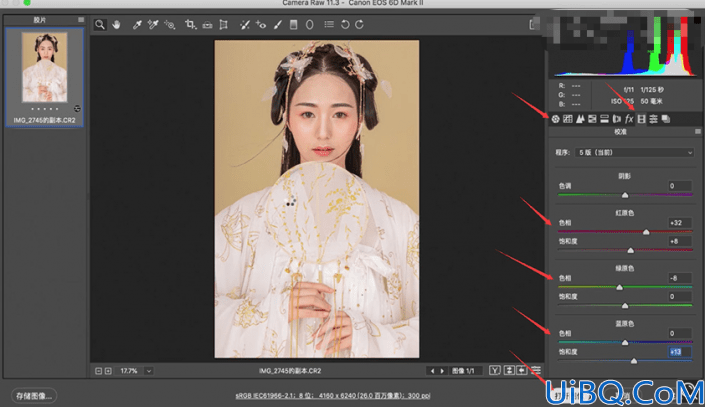Open the Detail panel tab
The width and height of the screenshot is (705, 407).
pos(580,119)
